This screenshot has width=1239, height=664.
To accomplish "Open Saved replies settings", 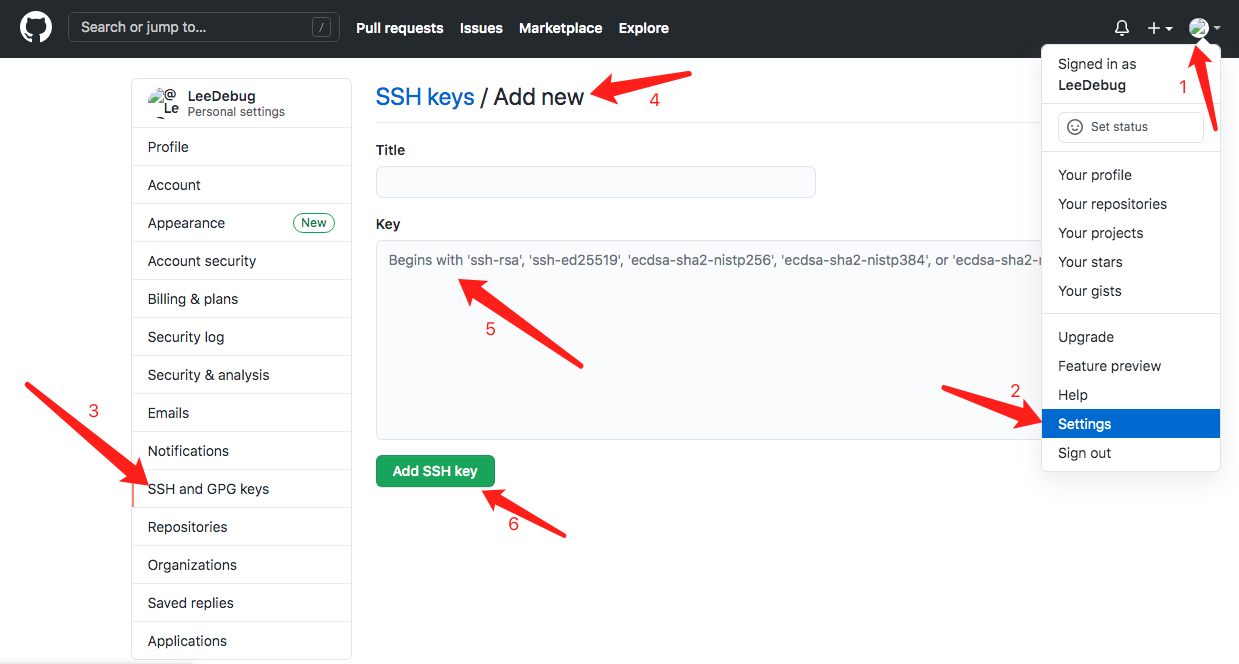I will coord(241,603).
